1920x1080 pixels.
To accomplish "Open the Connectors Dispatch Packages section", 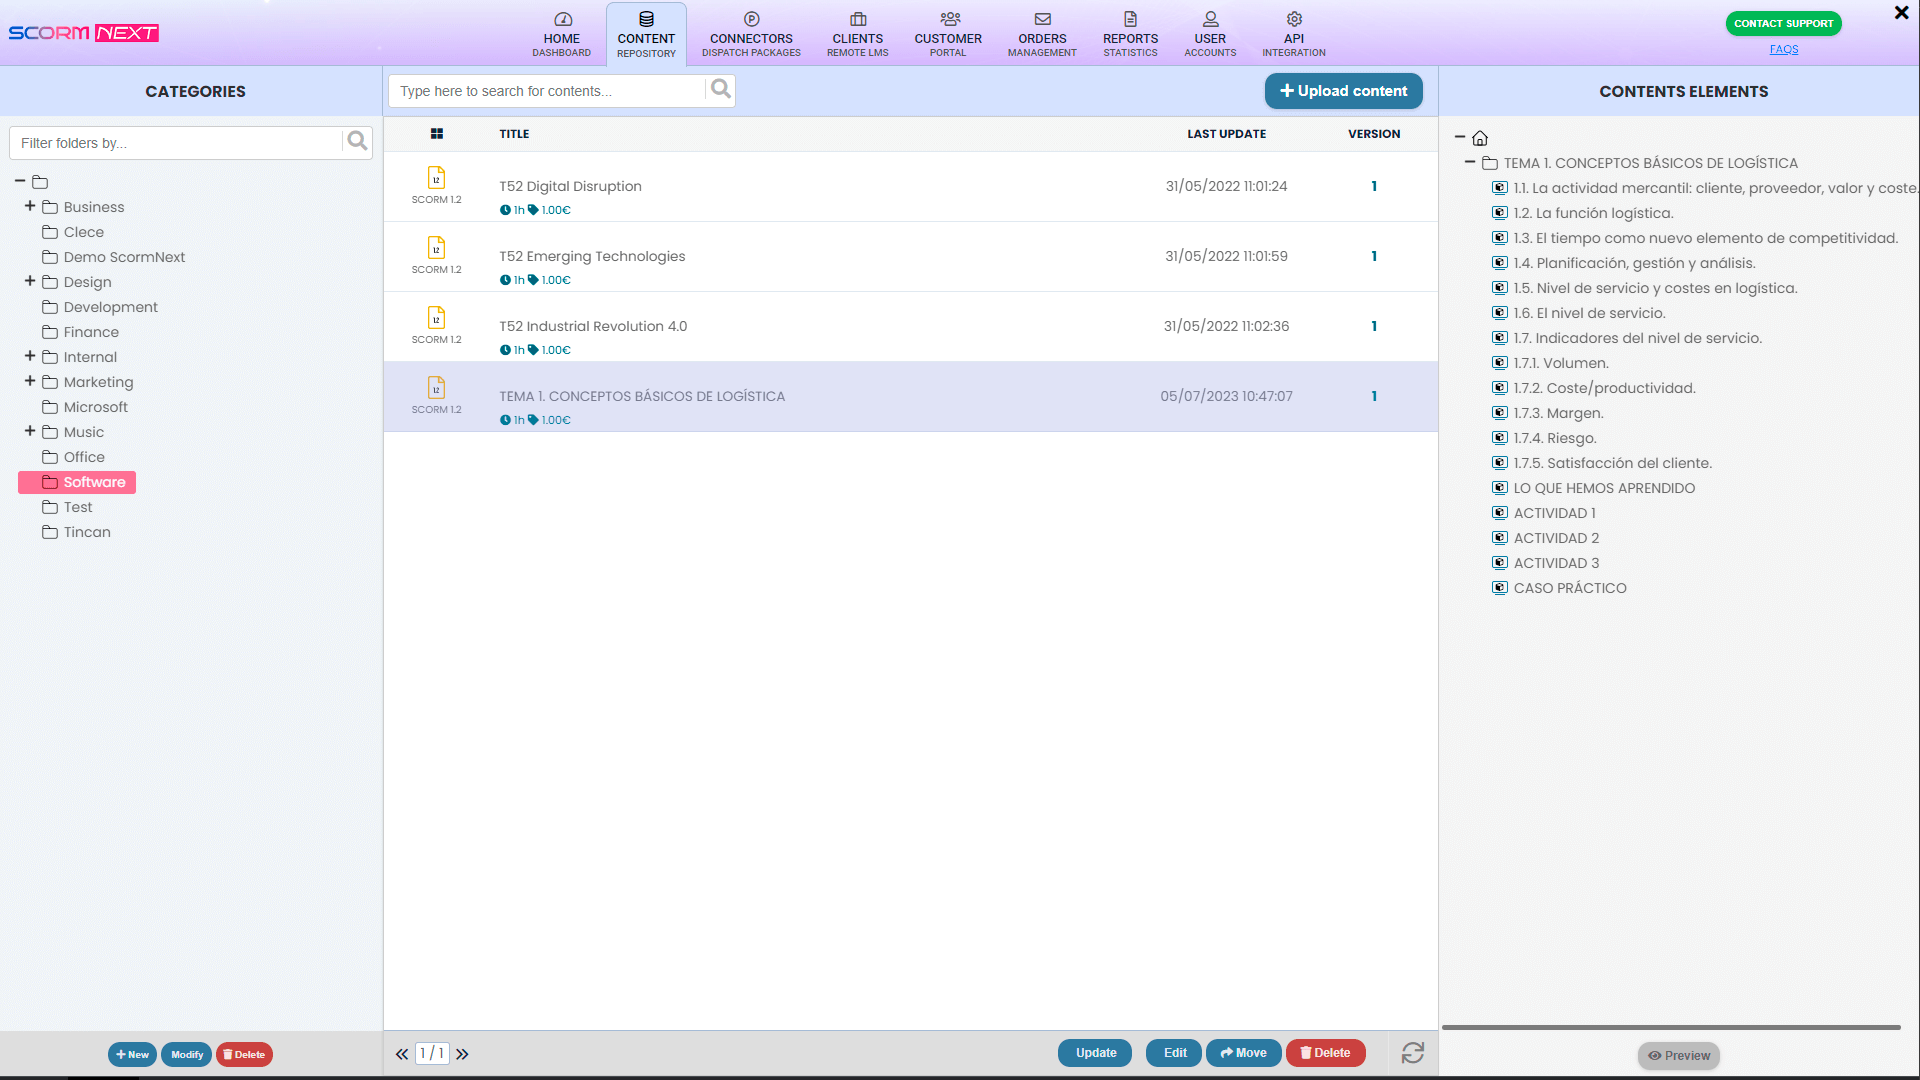I will point(750,33).
